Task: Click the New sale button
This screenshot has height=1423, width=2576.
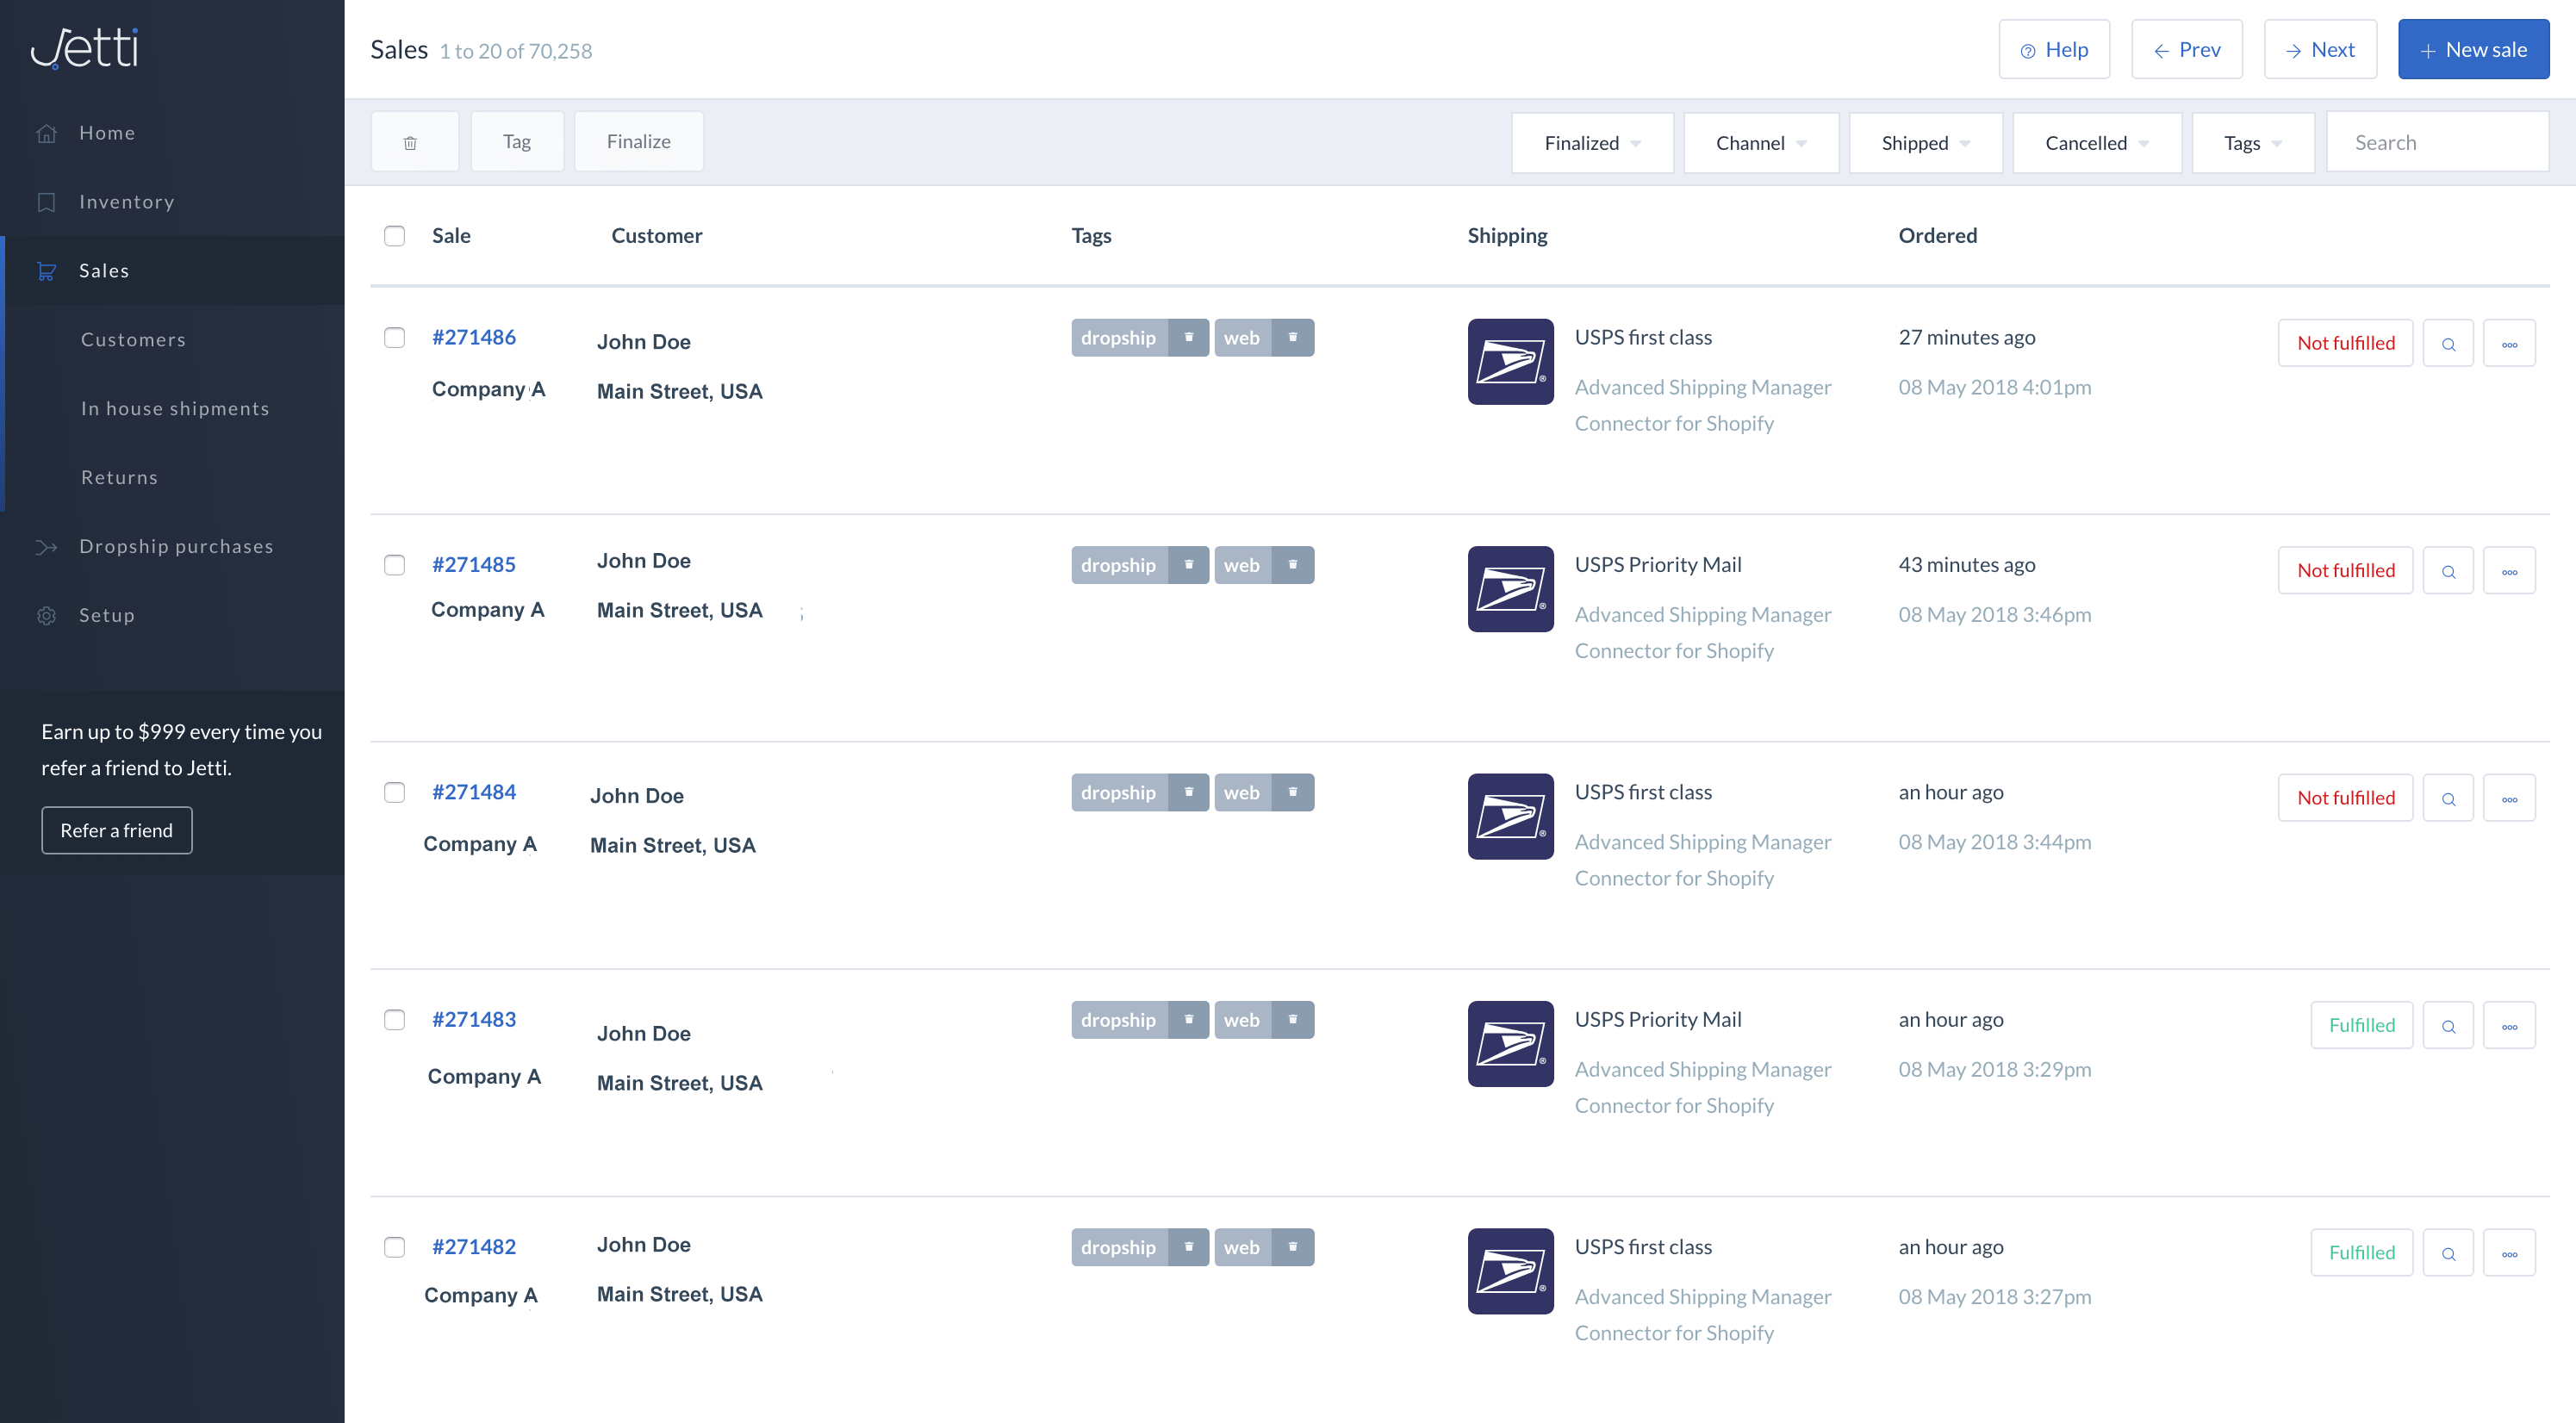Action: click(2473, 50)
